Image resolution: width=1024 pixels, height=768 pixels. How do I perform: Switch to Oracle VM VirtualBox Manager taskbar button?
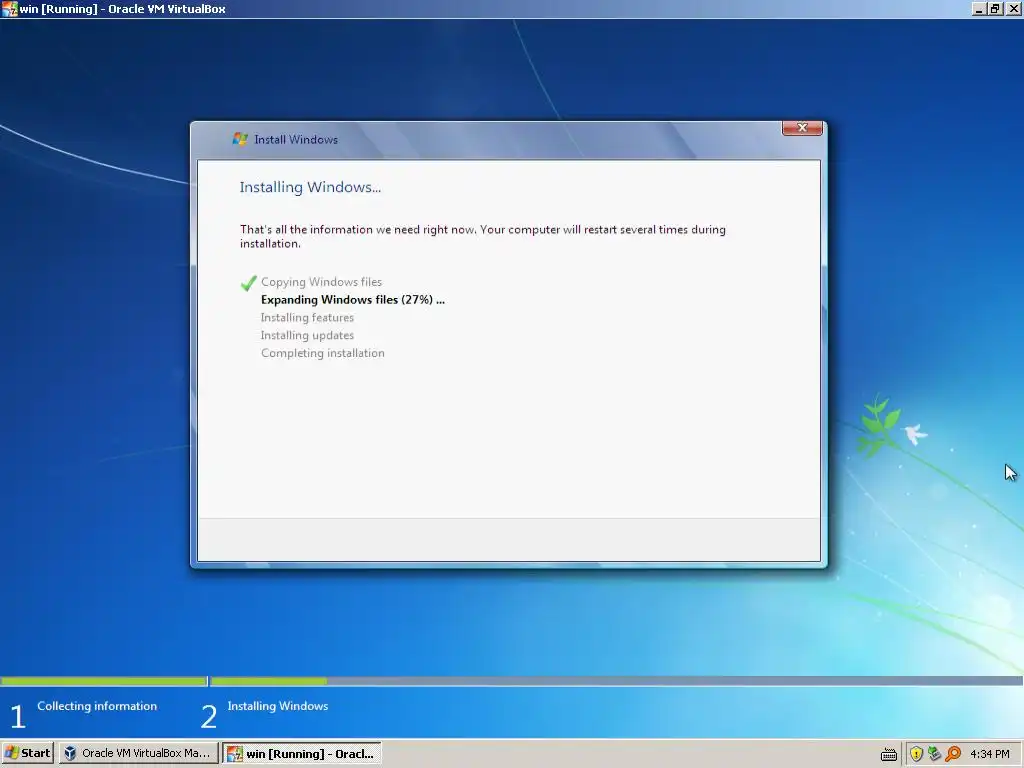coord(138,753)
